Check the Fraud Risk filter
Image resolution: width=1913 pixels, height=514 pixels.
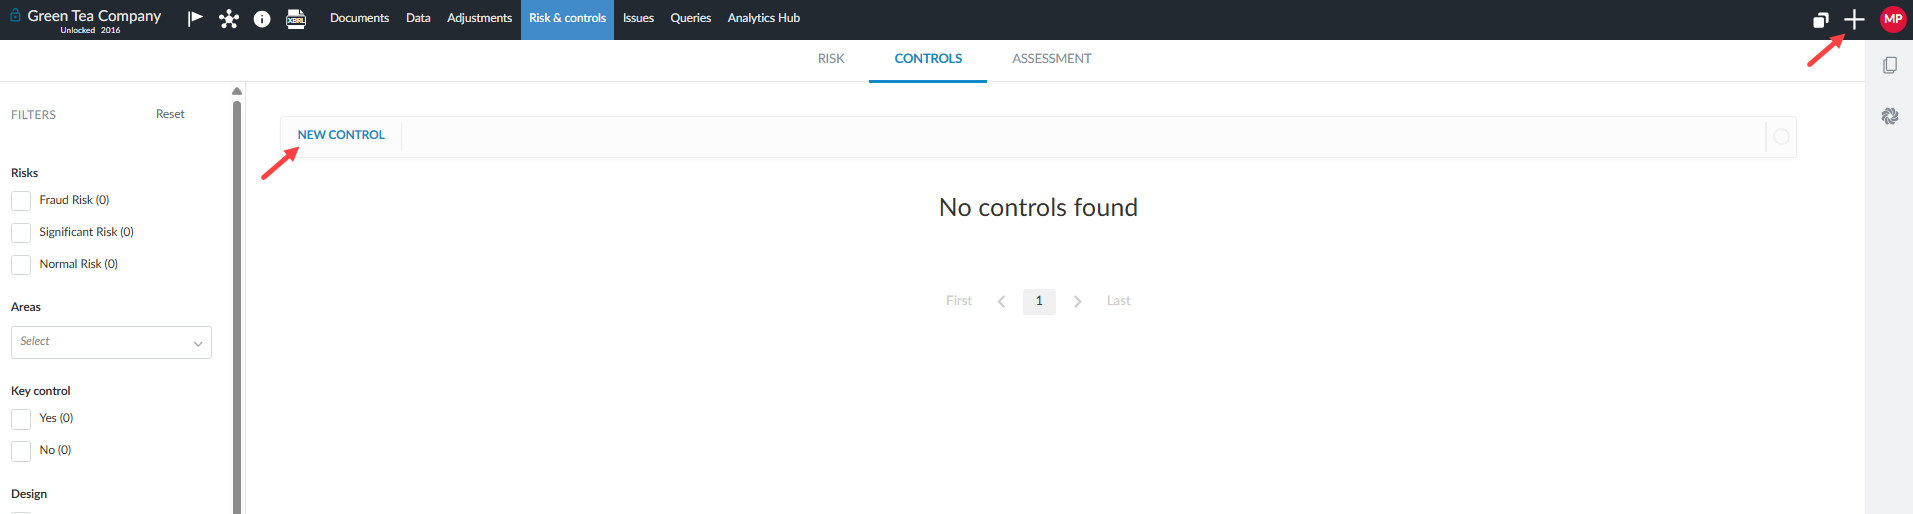click(x=21, y=201)
